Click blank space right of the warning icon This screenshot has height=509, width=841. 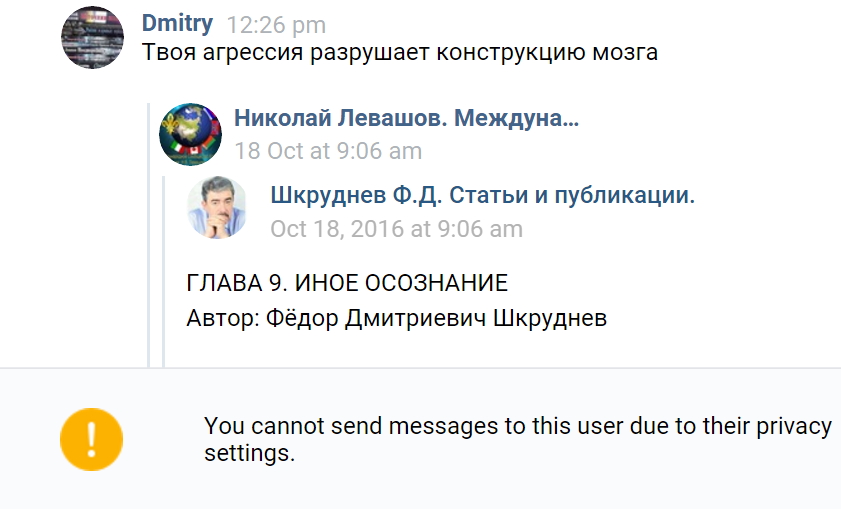pyautogui.click(x=164, y=439)
